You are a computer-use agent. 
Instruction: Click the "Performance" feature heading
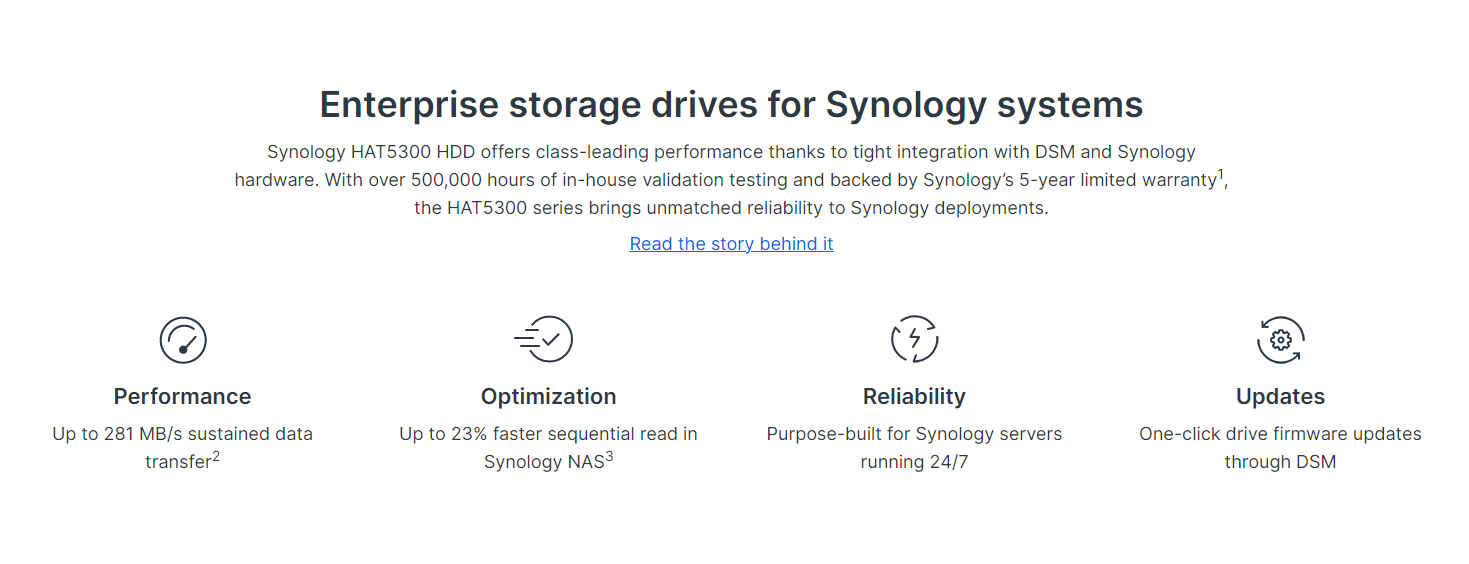182,397
